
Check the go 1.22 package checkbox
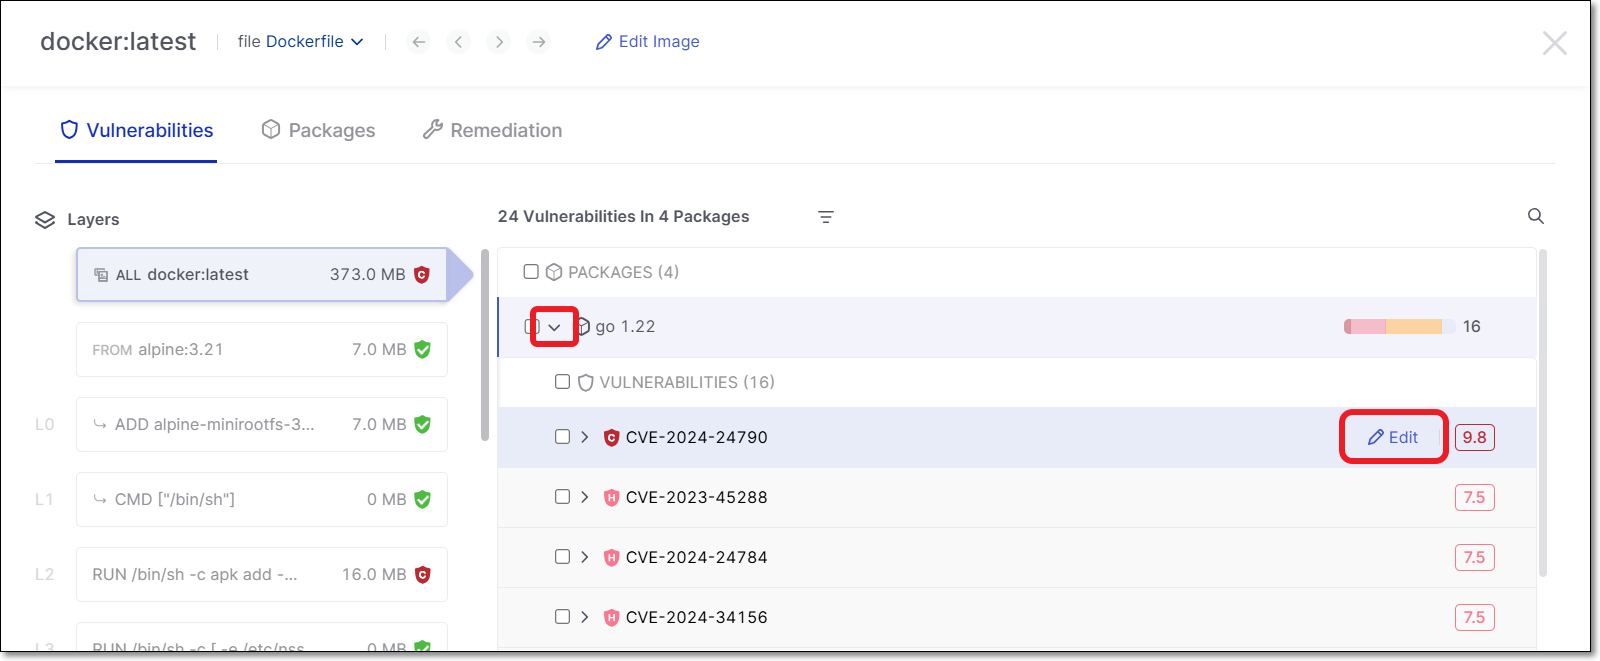tap(531, 327)
